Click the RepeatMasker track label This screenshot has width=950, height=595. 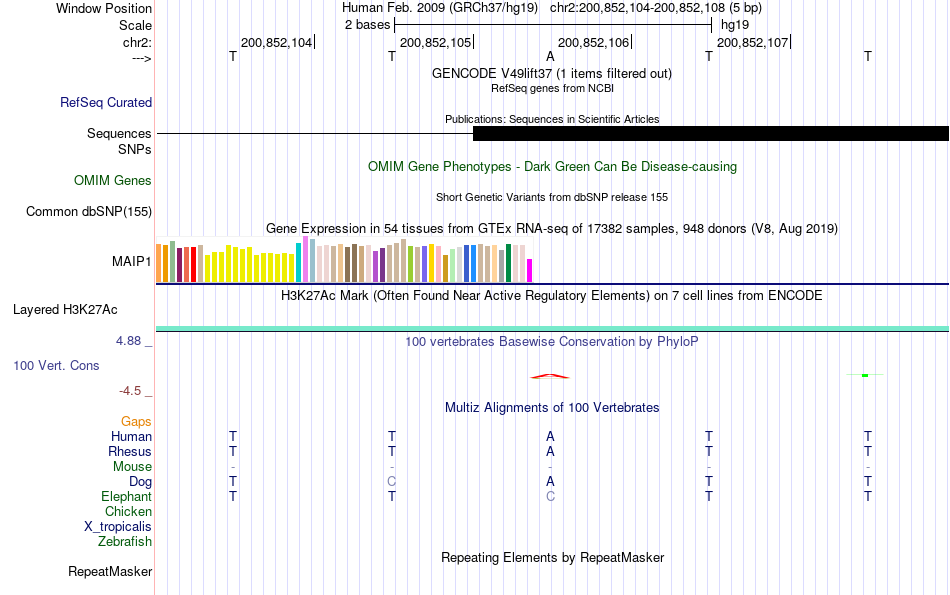[x=110, y=571]
